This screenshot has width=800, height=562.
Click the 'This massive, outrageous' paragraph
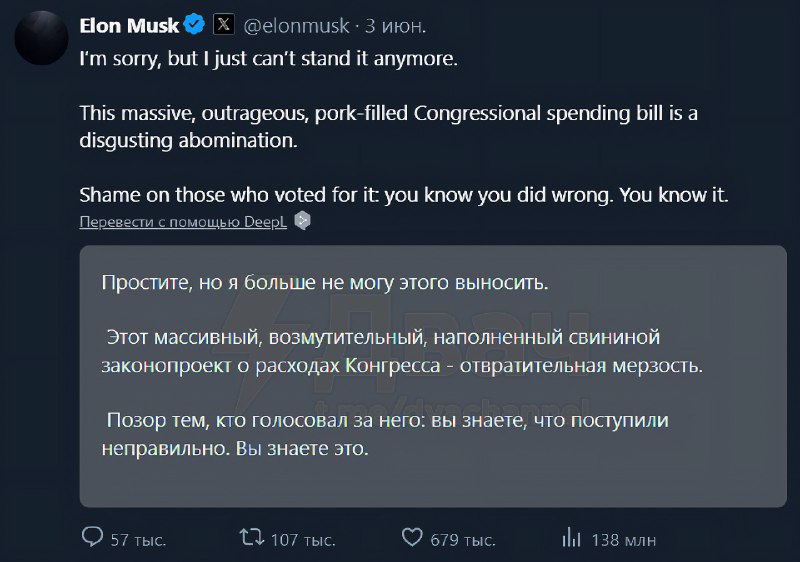point(388,127)
